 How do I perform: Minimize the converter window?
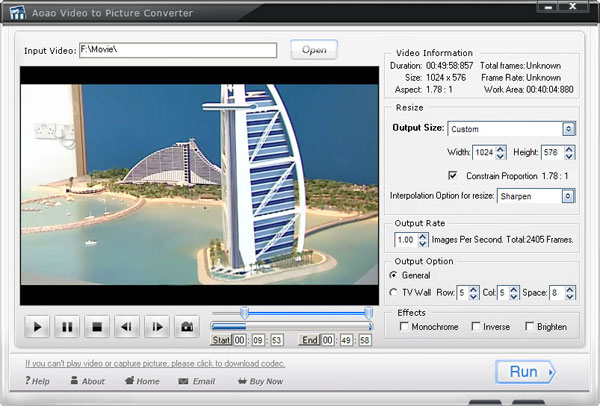click(x=550, y=7)
